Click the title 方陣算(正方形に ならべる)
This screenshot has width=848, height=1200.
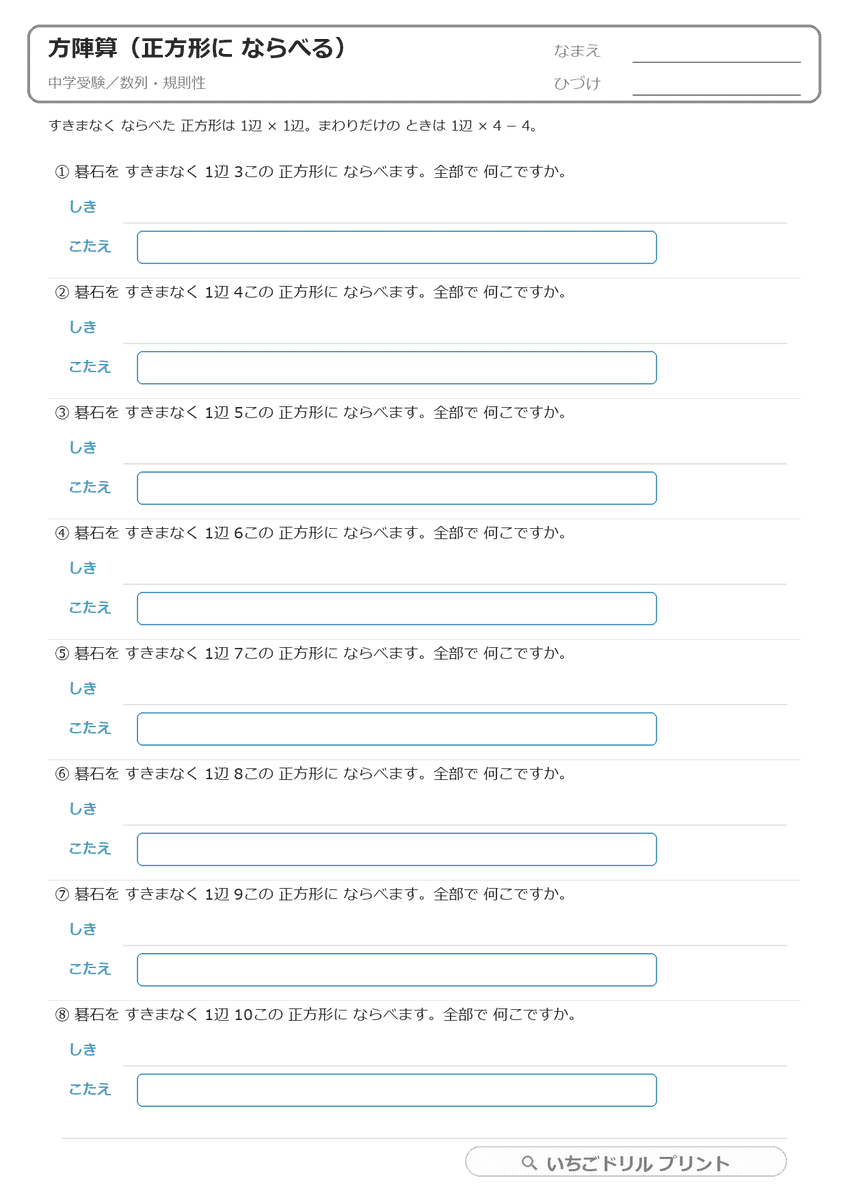(x=197, y=49)
